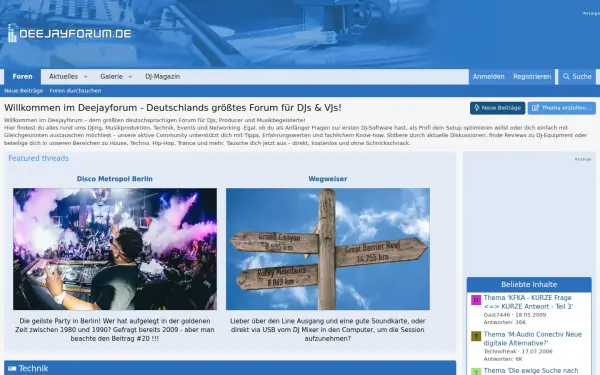Open the olive T avatar beside M-Audio thread
600x375 pixels.
coord(476,336)
